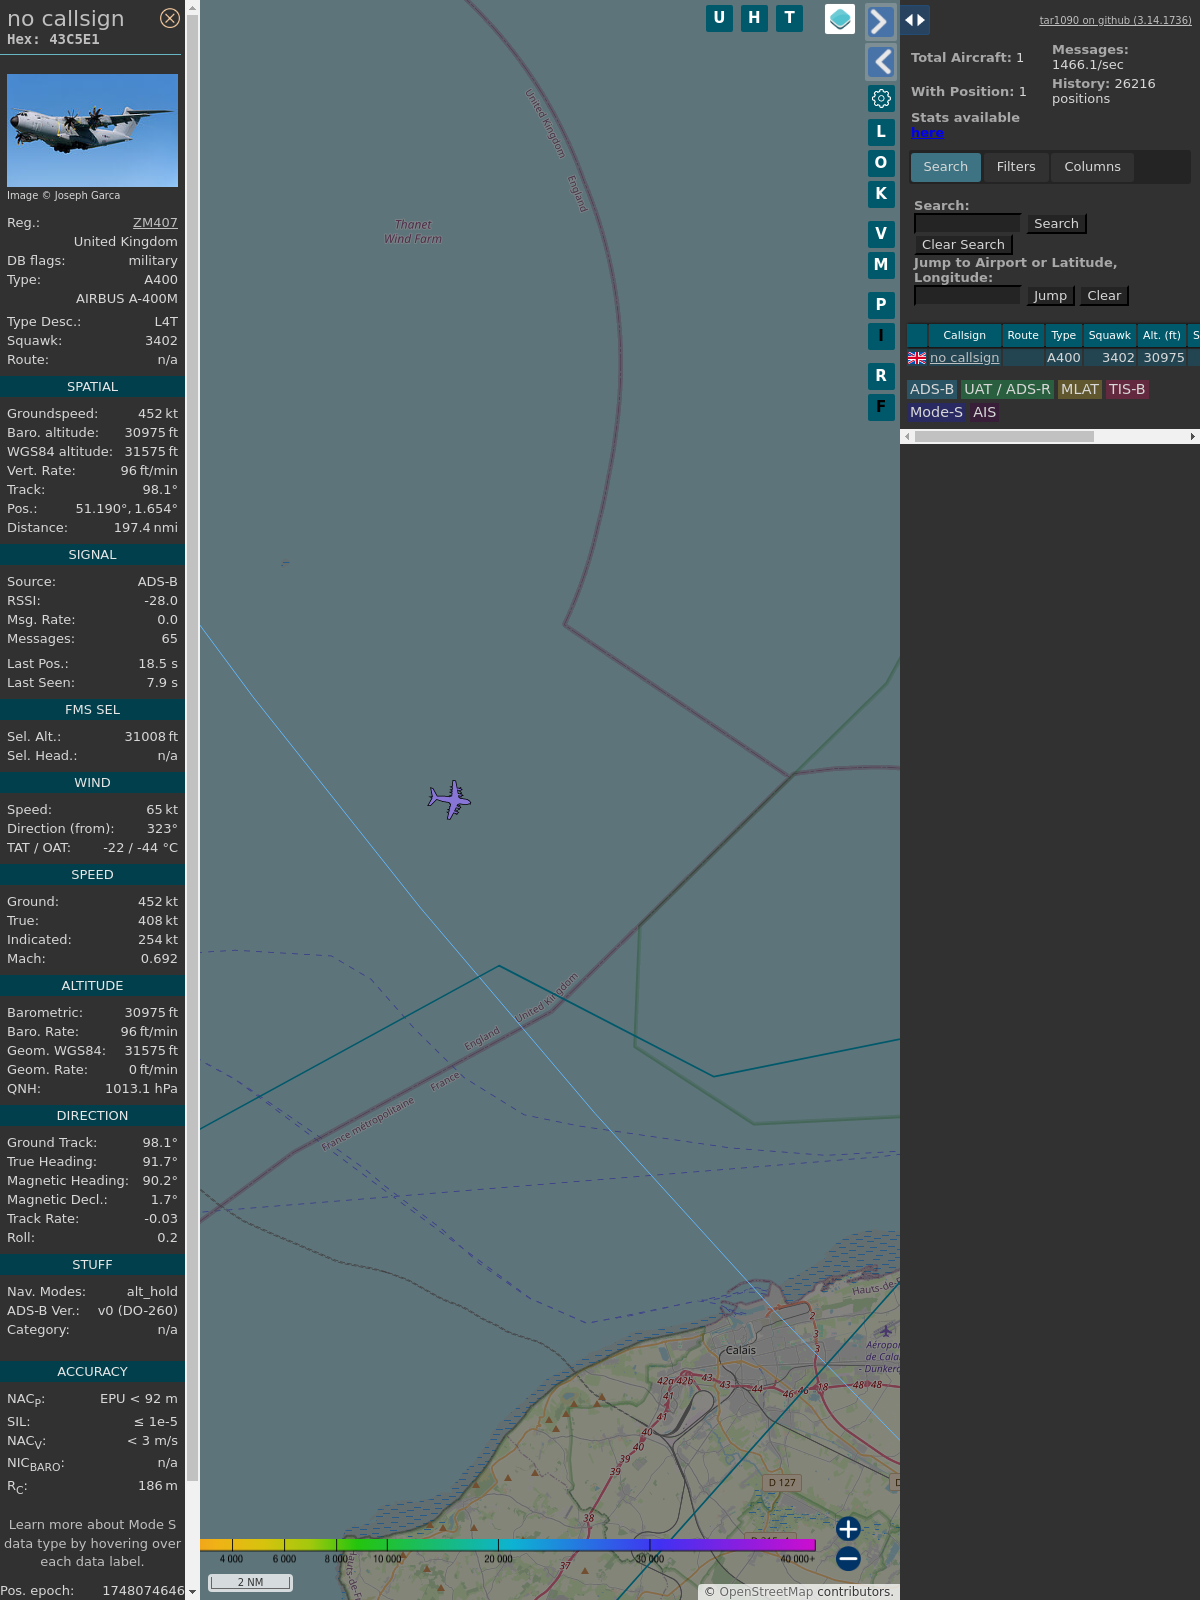Open the settings gear icon
The width and height of the screenshot is (1200, 1600).
(881, 98)
